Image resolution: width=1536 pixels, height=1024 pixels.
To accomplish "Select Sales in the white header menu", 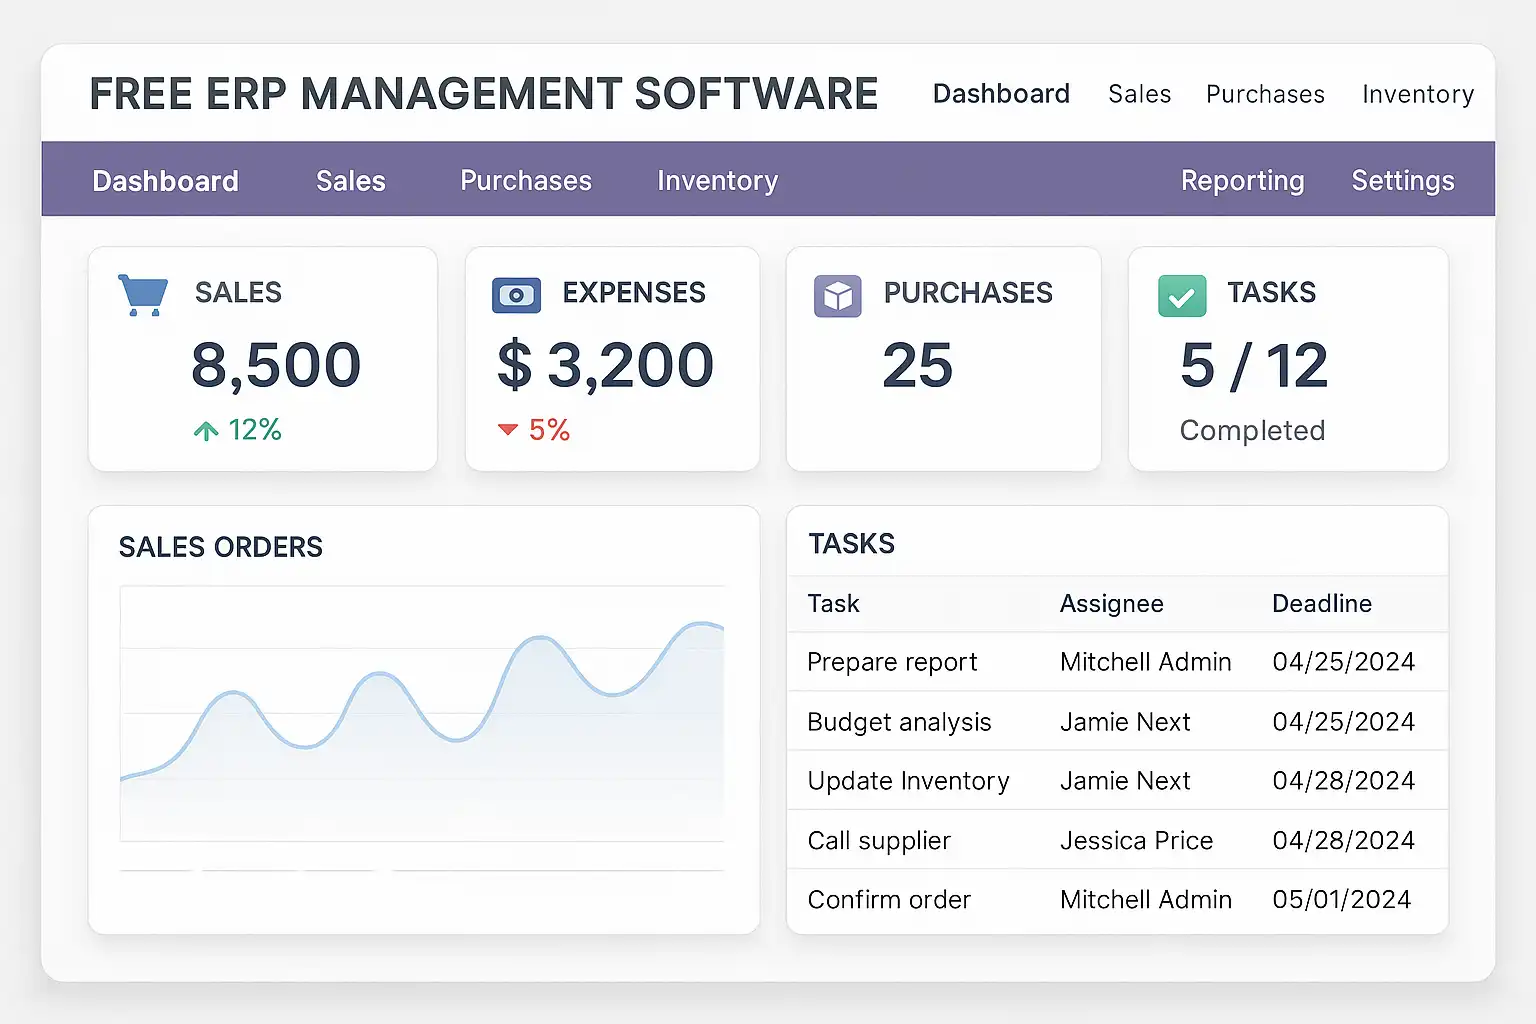I will tap(1139, 94).
